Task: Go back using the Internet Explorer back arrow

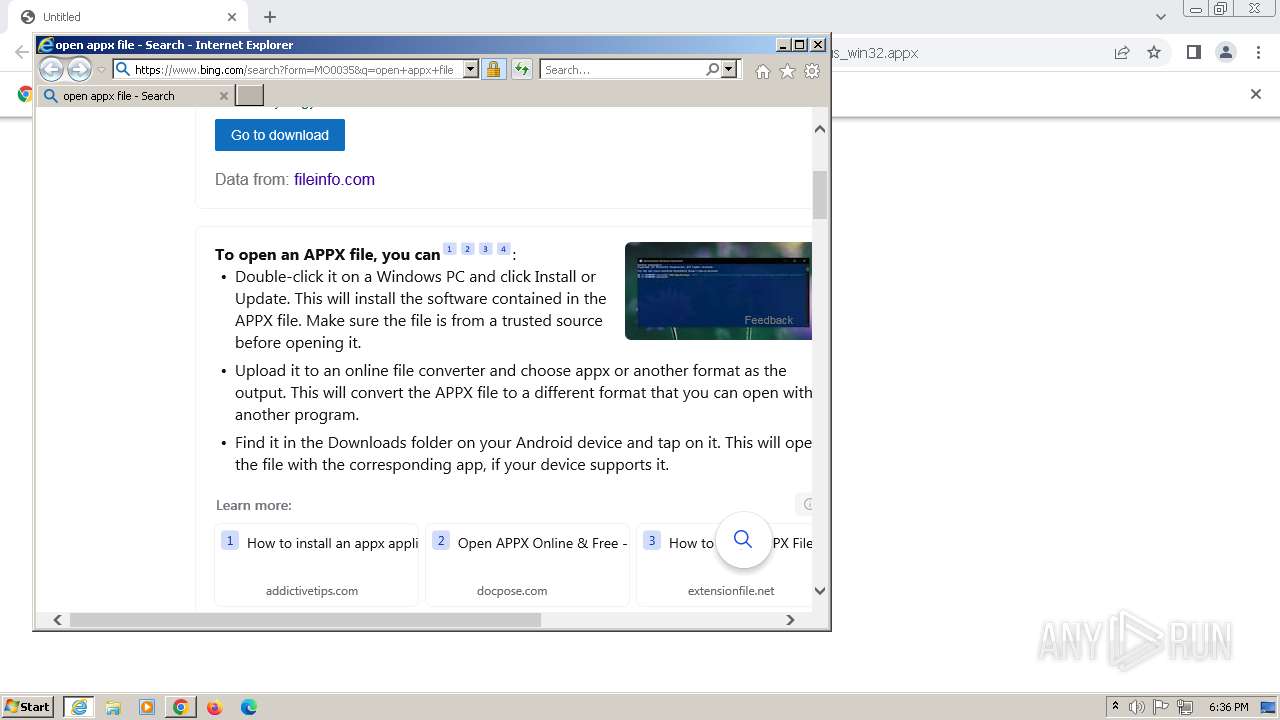Action: pyautogui.click(x=51, y=69)
